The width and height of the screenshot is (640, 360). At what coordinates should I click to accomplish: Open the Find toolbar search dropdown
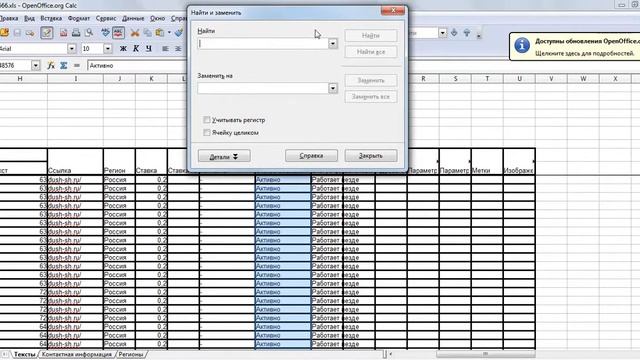[x=443, y=33]
